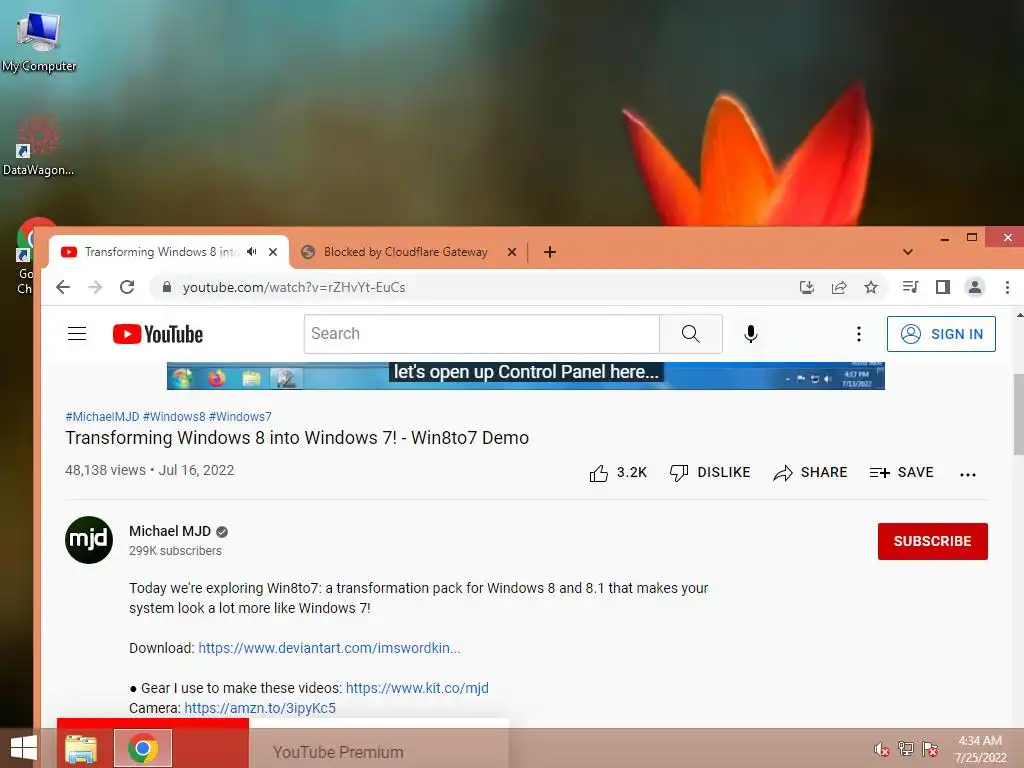This screenshot has width=1024, height=768.
Task: Click the search magnifier button
Action: 690,334
